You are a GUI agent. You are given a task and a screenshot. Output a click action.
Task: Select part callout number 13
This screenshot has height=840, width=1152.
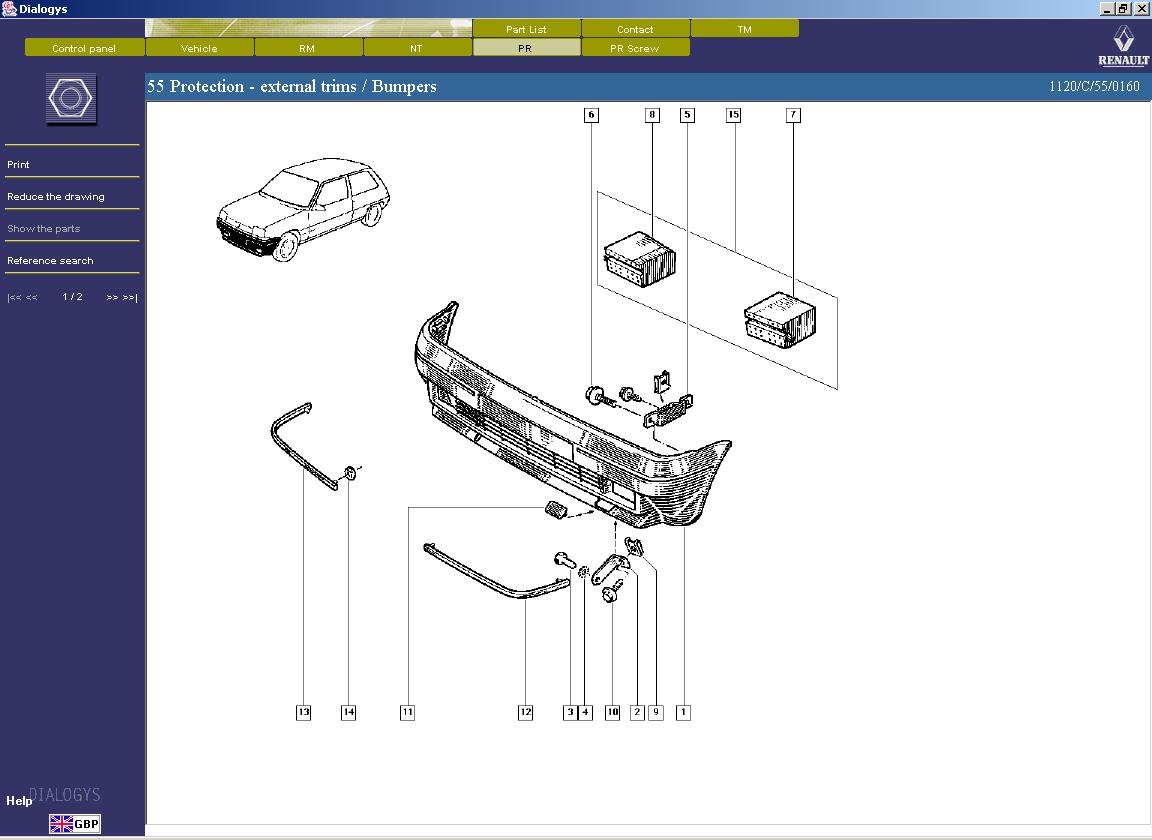[x=303, y=712]
